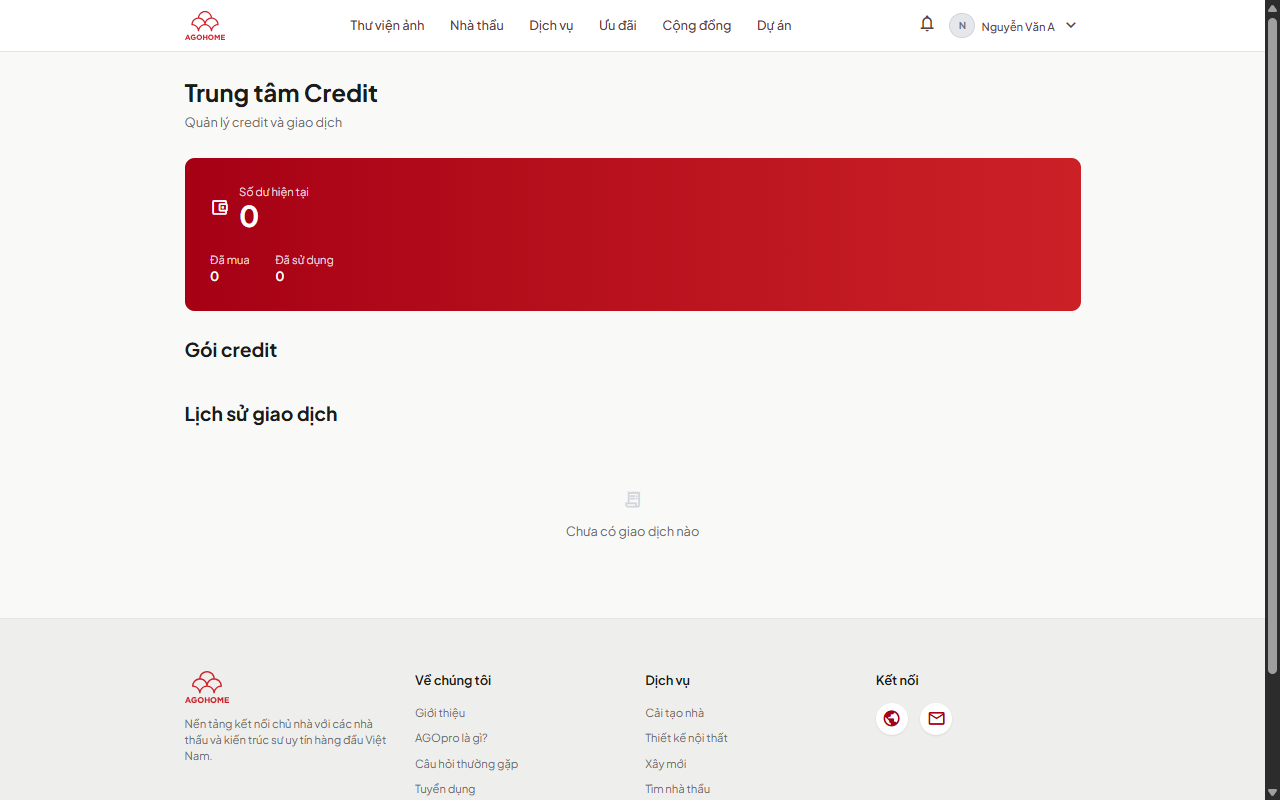
Task: Open the Thư viện ảnh menu
Action: pyautogui.click(x=387, y=26)
